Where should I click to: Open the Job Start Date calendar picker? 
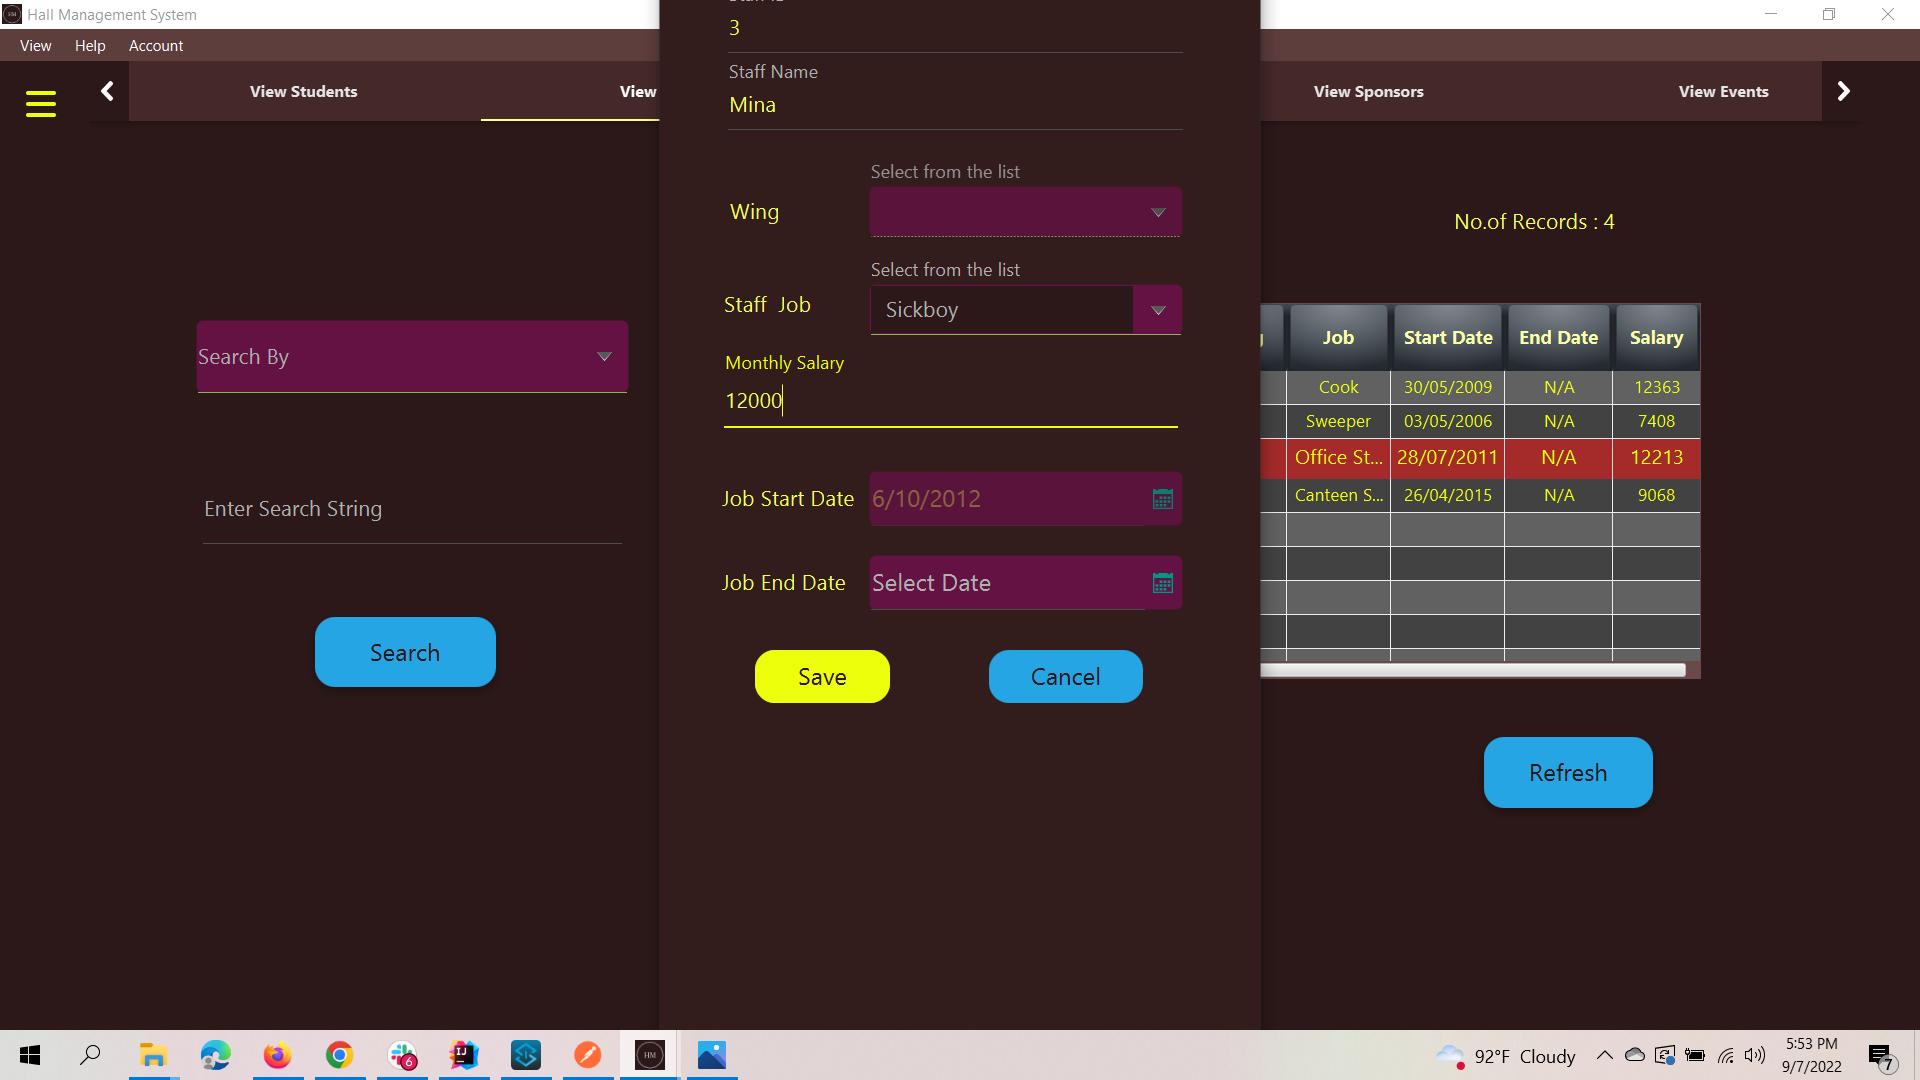click(x=1162, y=498)
